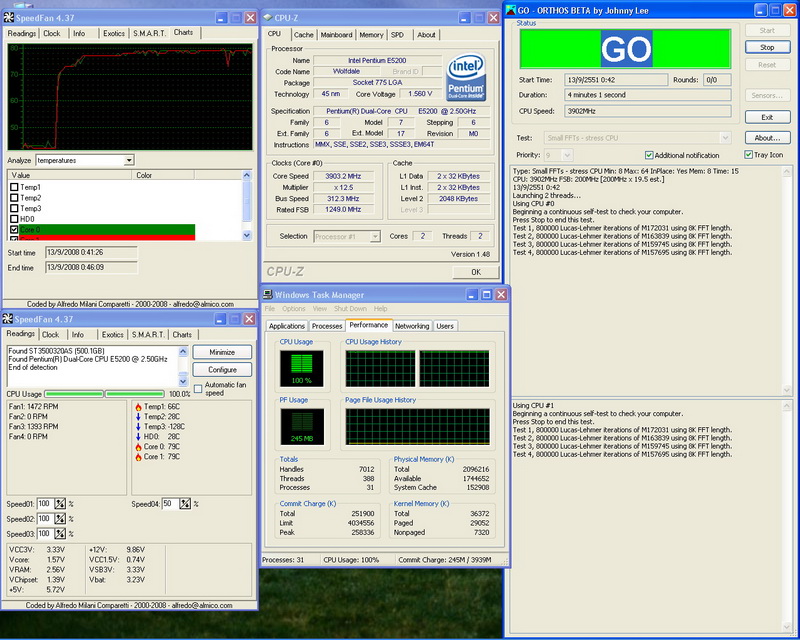The width and height of the screenshot is (800, 640).
Task: Click the Configure button in SpeedFan
Action: 222,370
